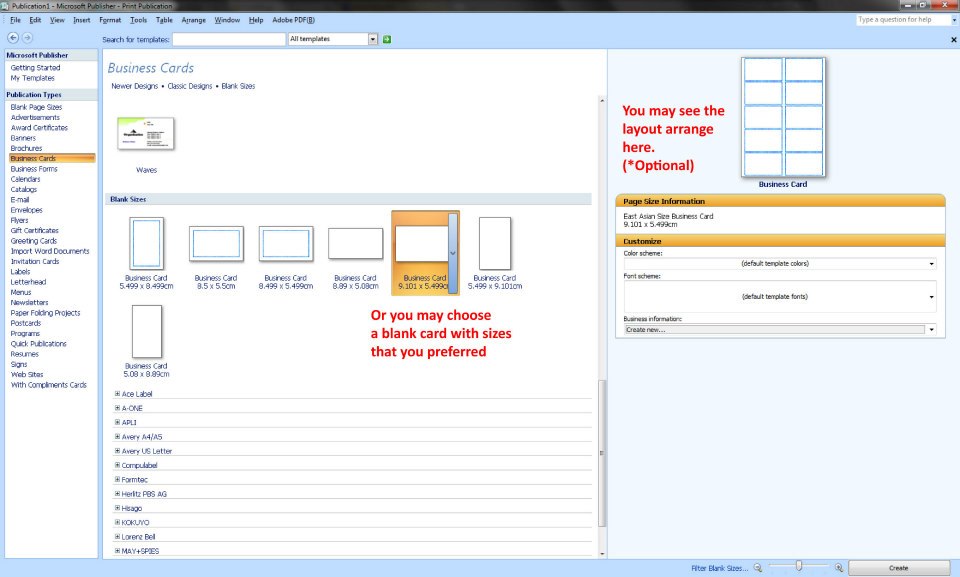This screenshot has height=577, width=960.
Task: Click the Back navigation arrow icon
Action: click(12, 37)
